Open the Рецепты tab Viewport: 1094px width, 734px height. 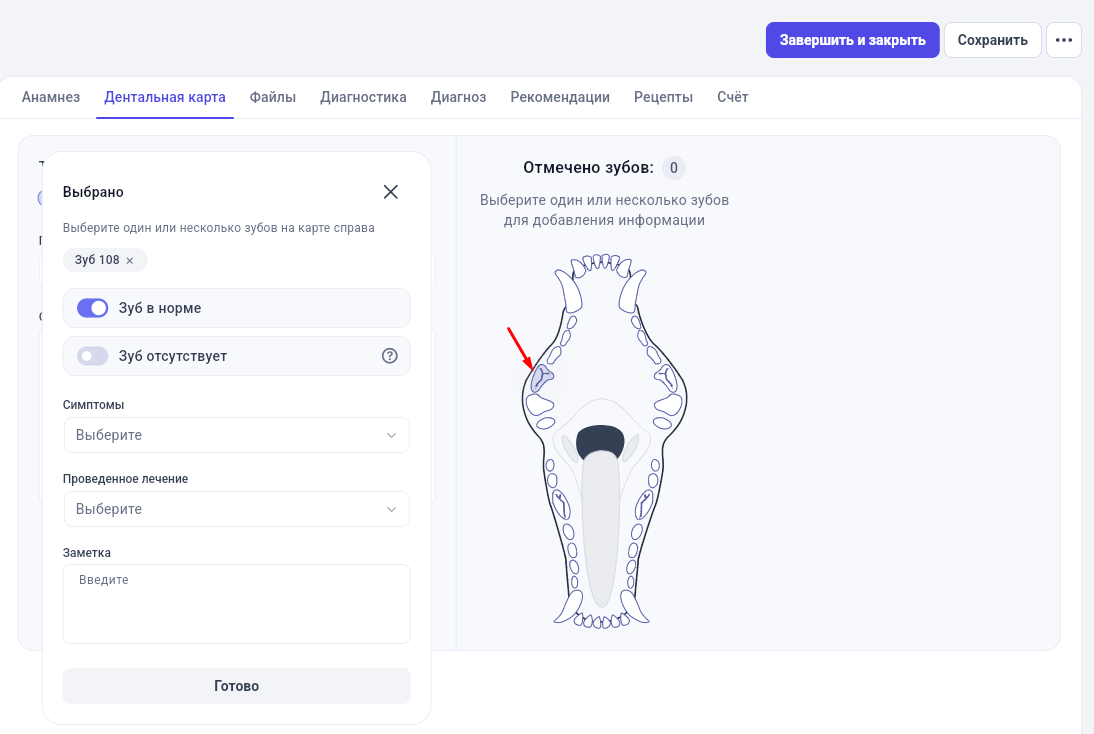(663, 97)
